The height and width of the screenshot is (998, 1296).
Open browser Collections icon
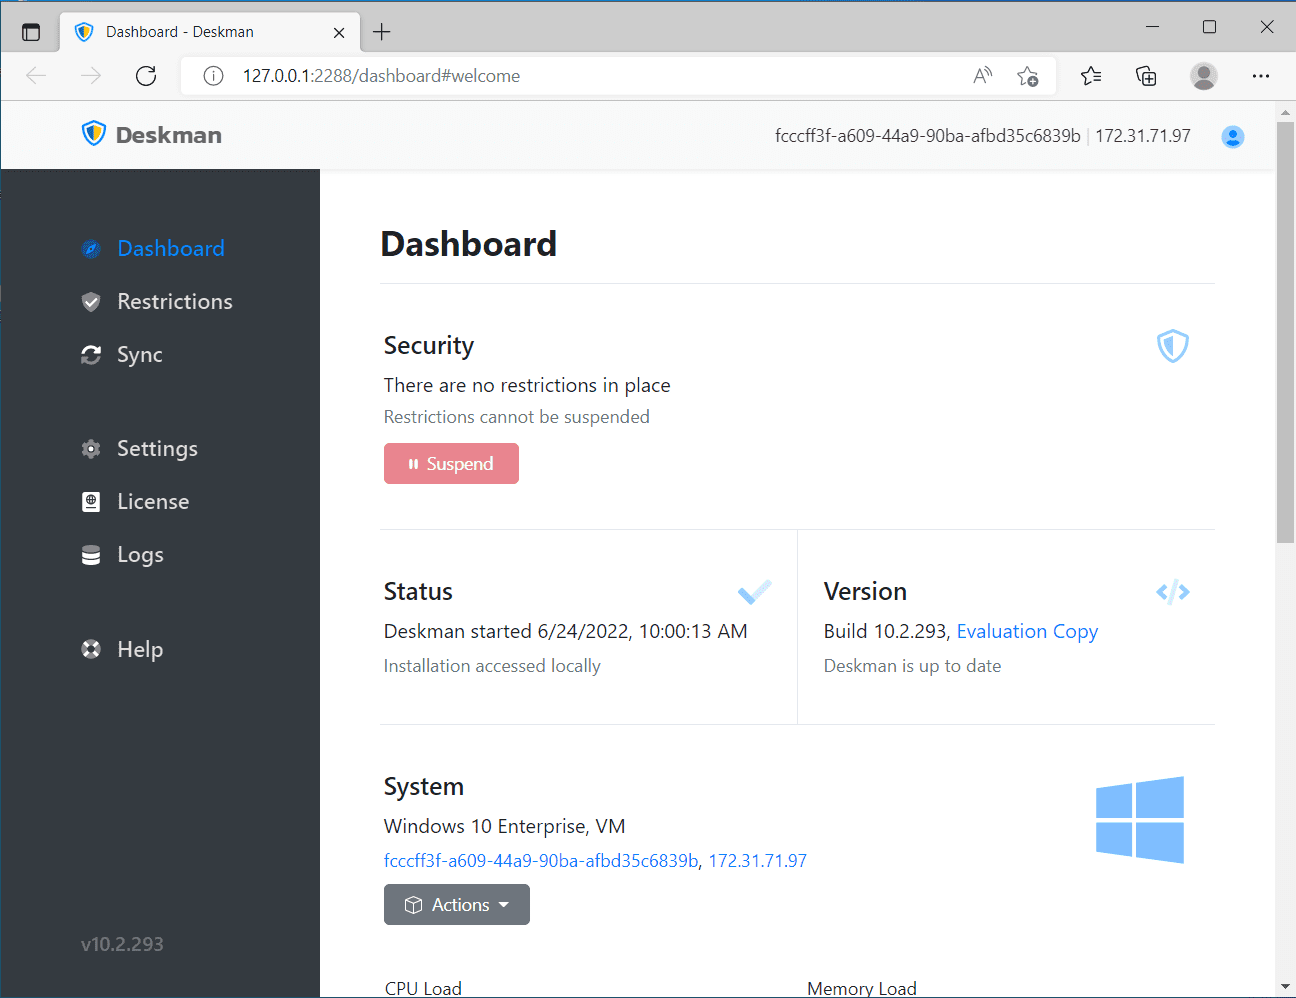[x=1146, y=76]
